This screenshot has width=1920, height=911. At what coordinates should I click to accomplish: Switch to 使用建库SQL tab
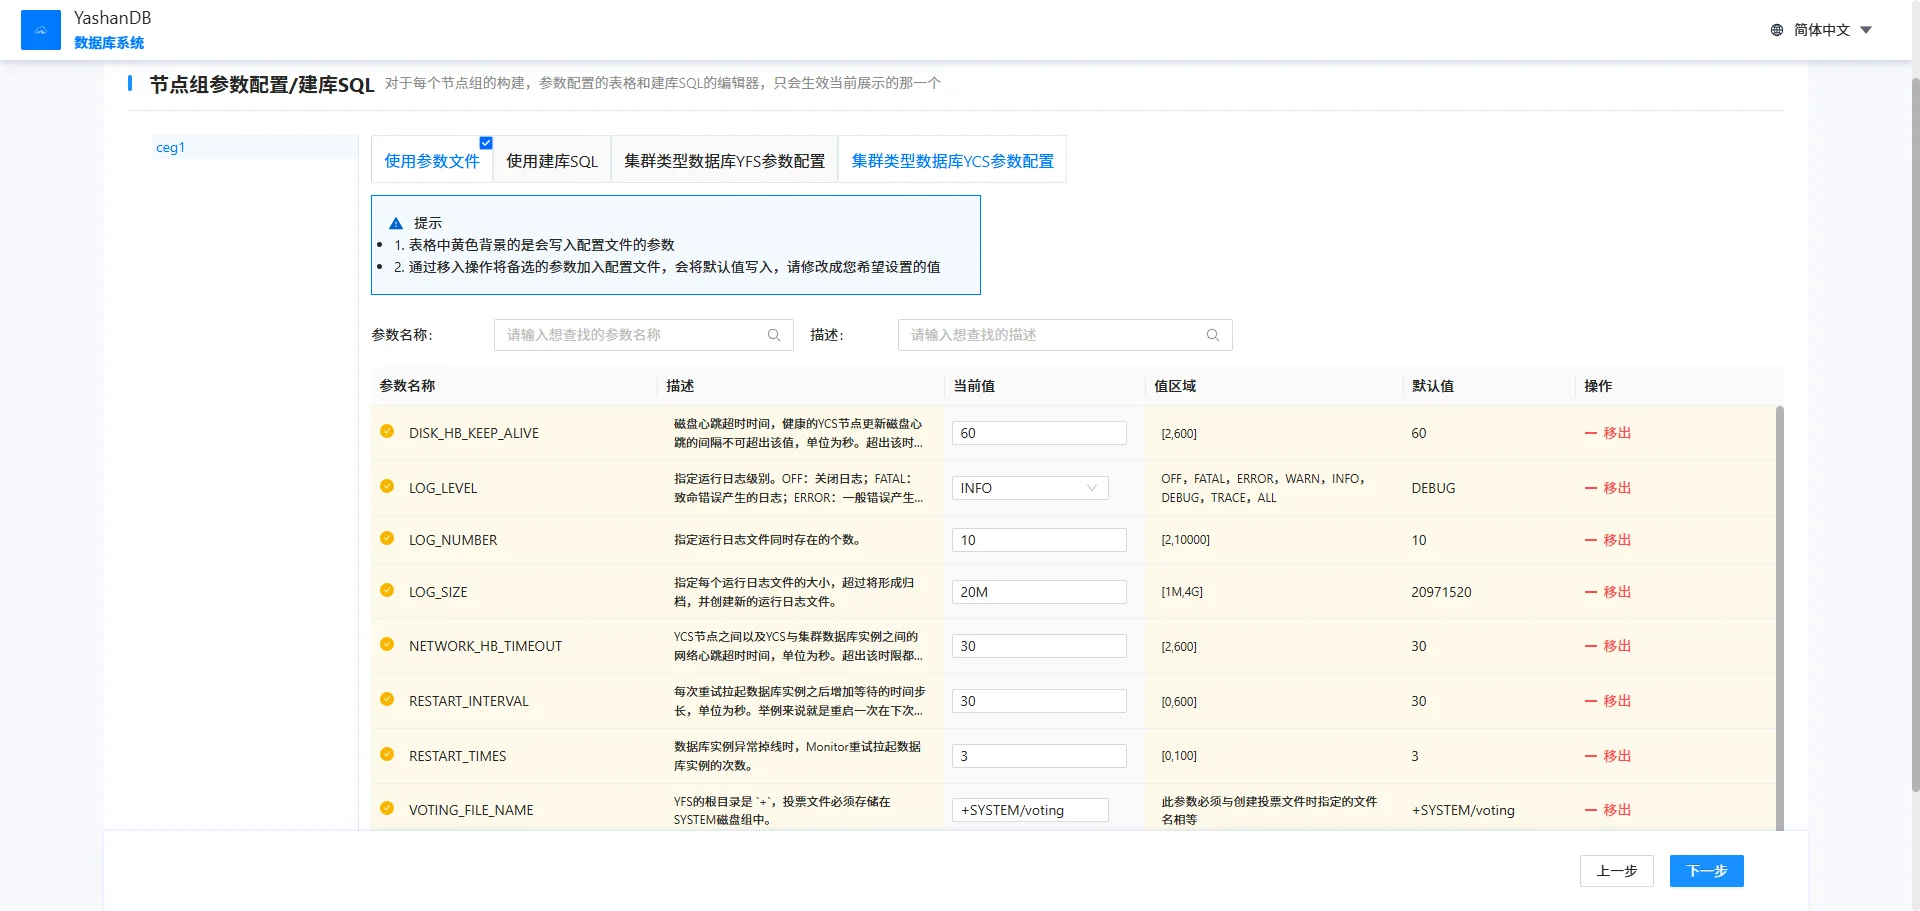click(552, 161)
